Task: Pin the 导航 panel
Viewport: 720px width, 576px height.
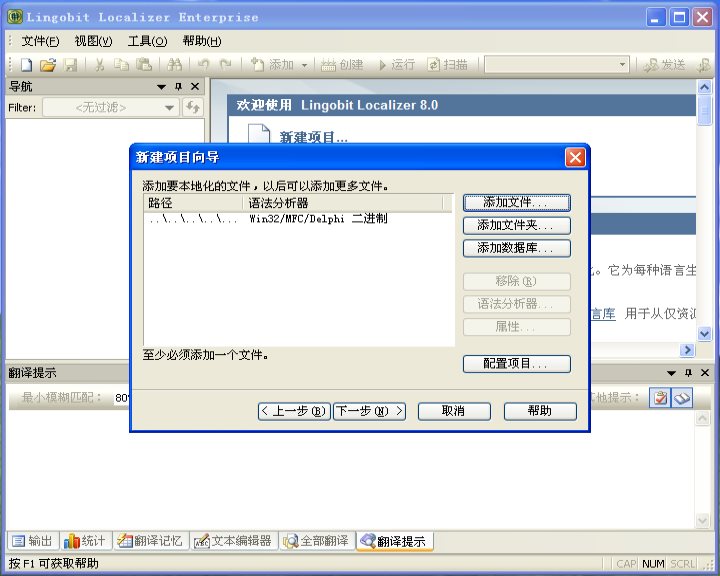Action: pyautogui.click(x=178, y=86)
